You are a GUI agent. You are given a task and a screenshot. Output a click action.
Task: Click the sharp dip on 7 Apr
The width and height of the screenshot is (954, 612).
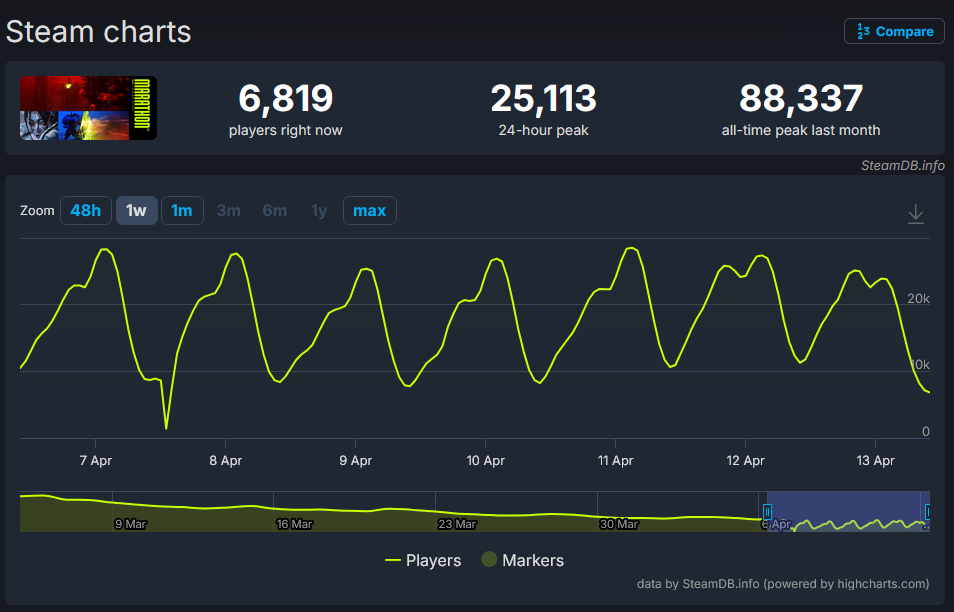coord(166,428)
